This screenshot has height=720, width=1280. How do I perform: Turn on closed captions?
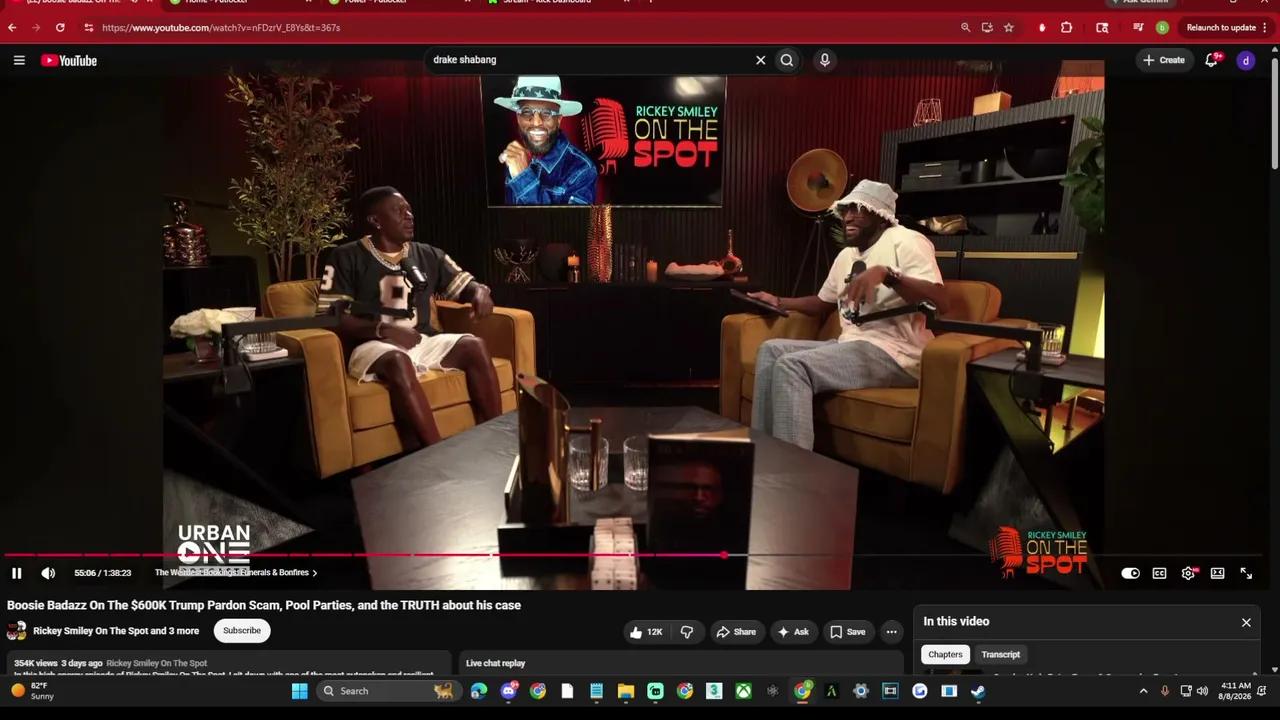[1159, 573]
